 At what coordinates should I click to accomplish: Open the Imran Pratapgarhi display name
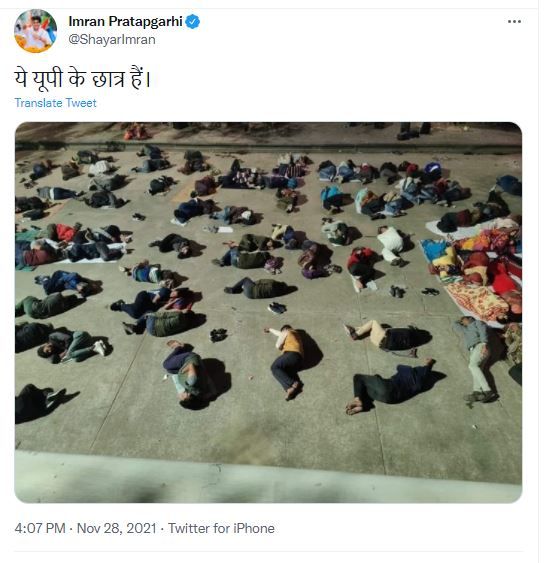click(125, 22)
